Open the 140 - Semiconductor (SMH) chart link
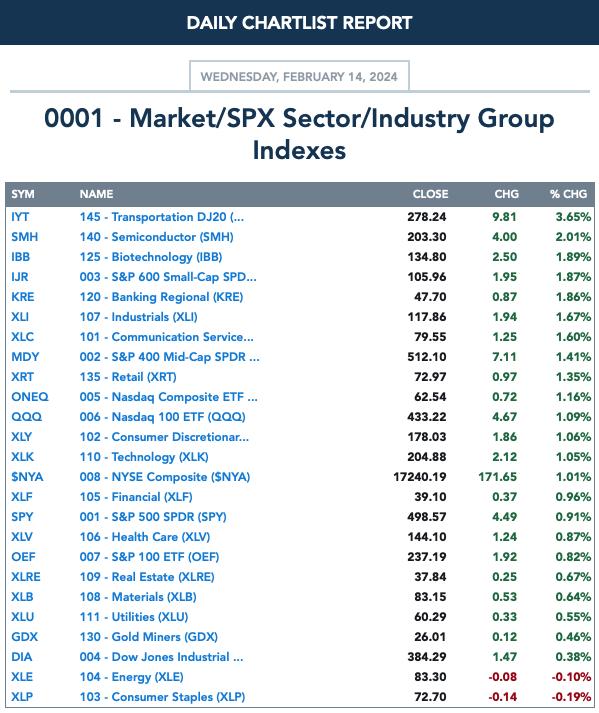The image size is (599, 713). click(156, 237)
